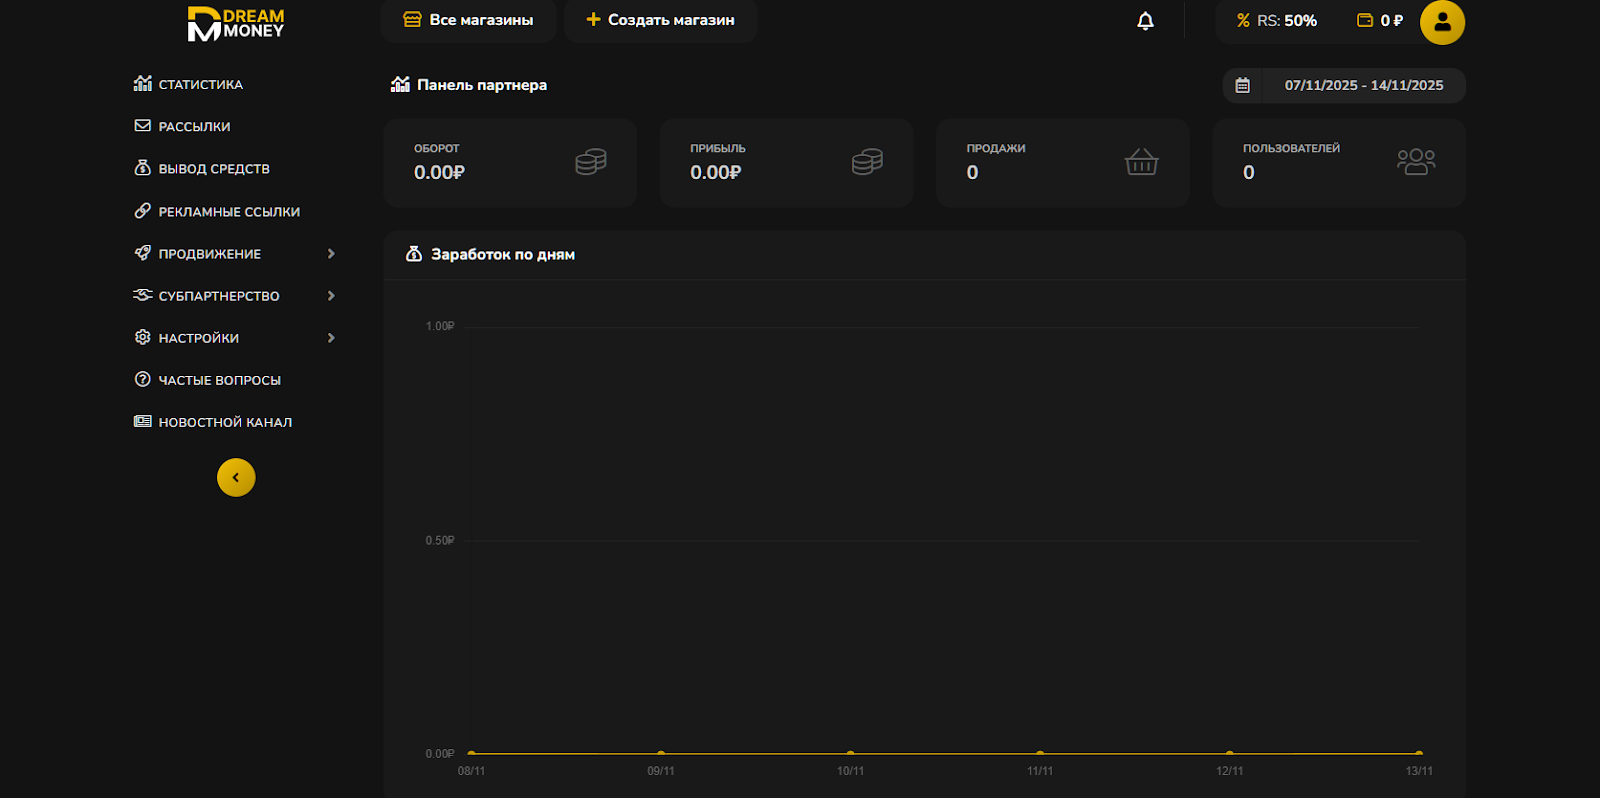The image size is (1600, 798).
Task: Click the Все магазины button
Action: 468,20
